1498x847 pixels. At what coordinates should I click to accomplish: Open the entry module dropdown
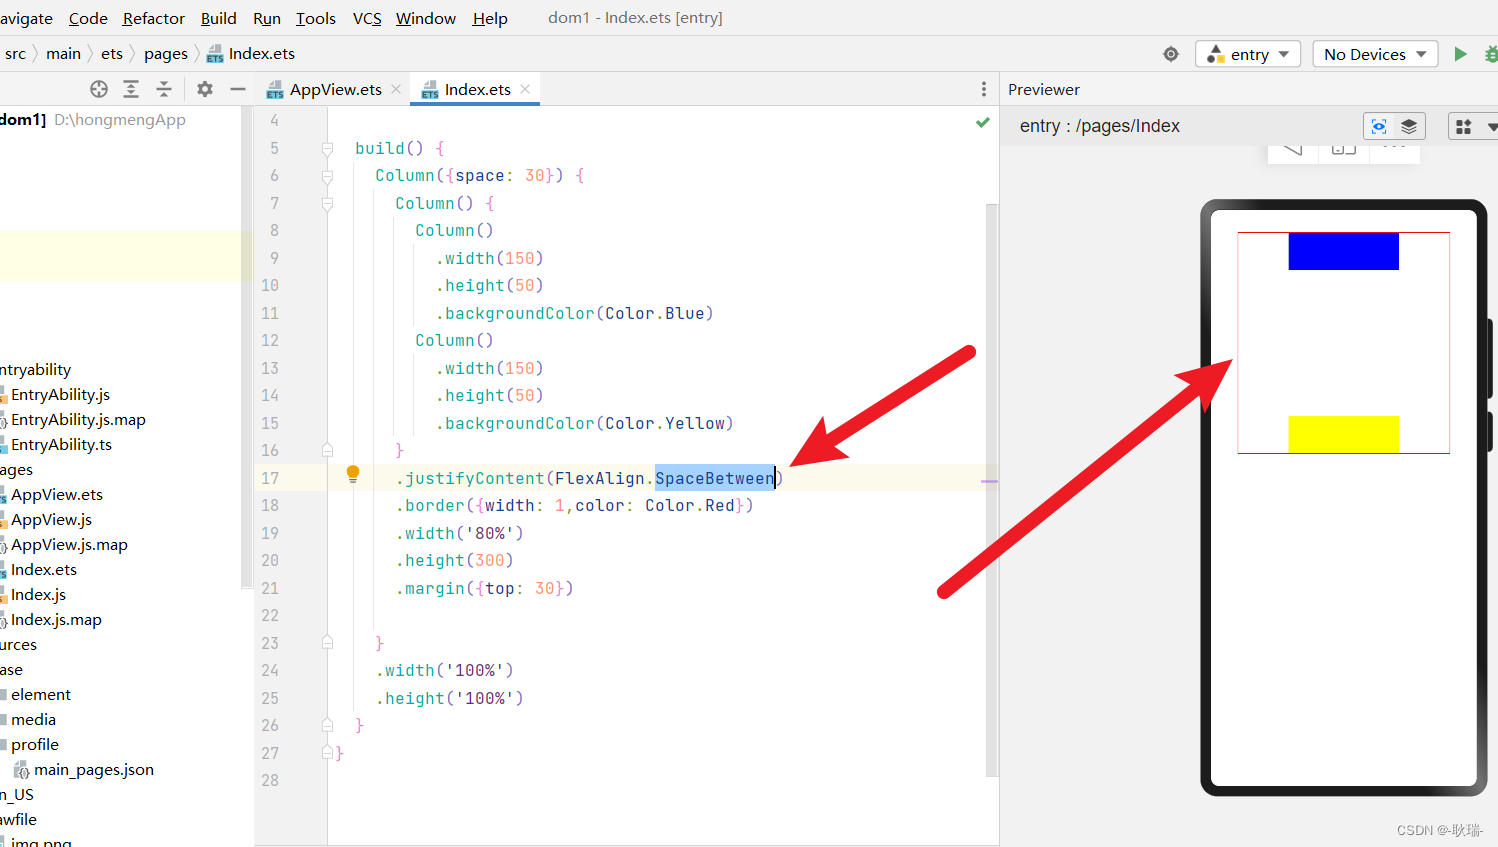[x=1248, y=54]
